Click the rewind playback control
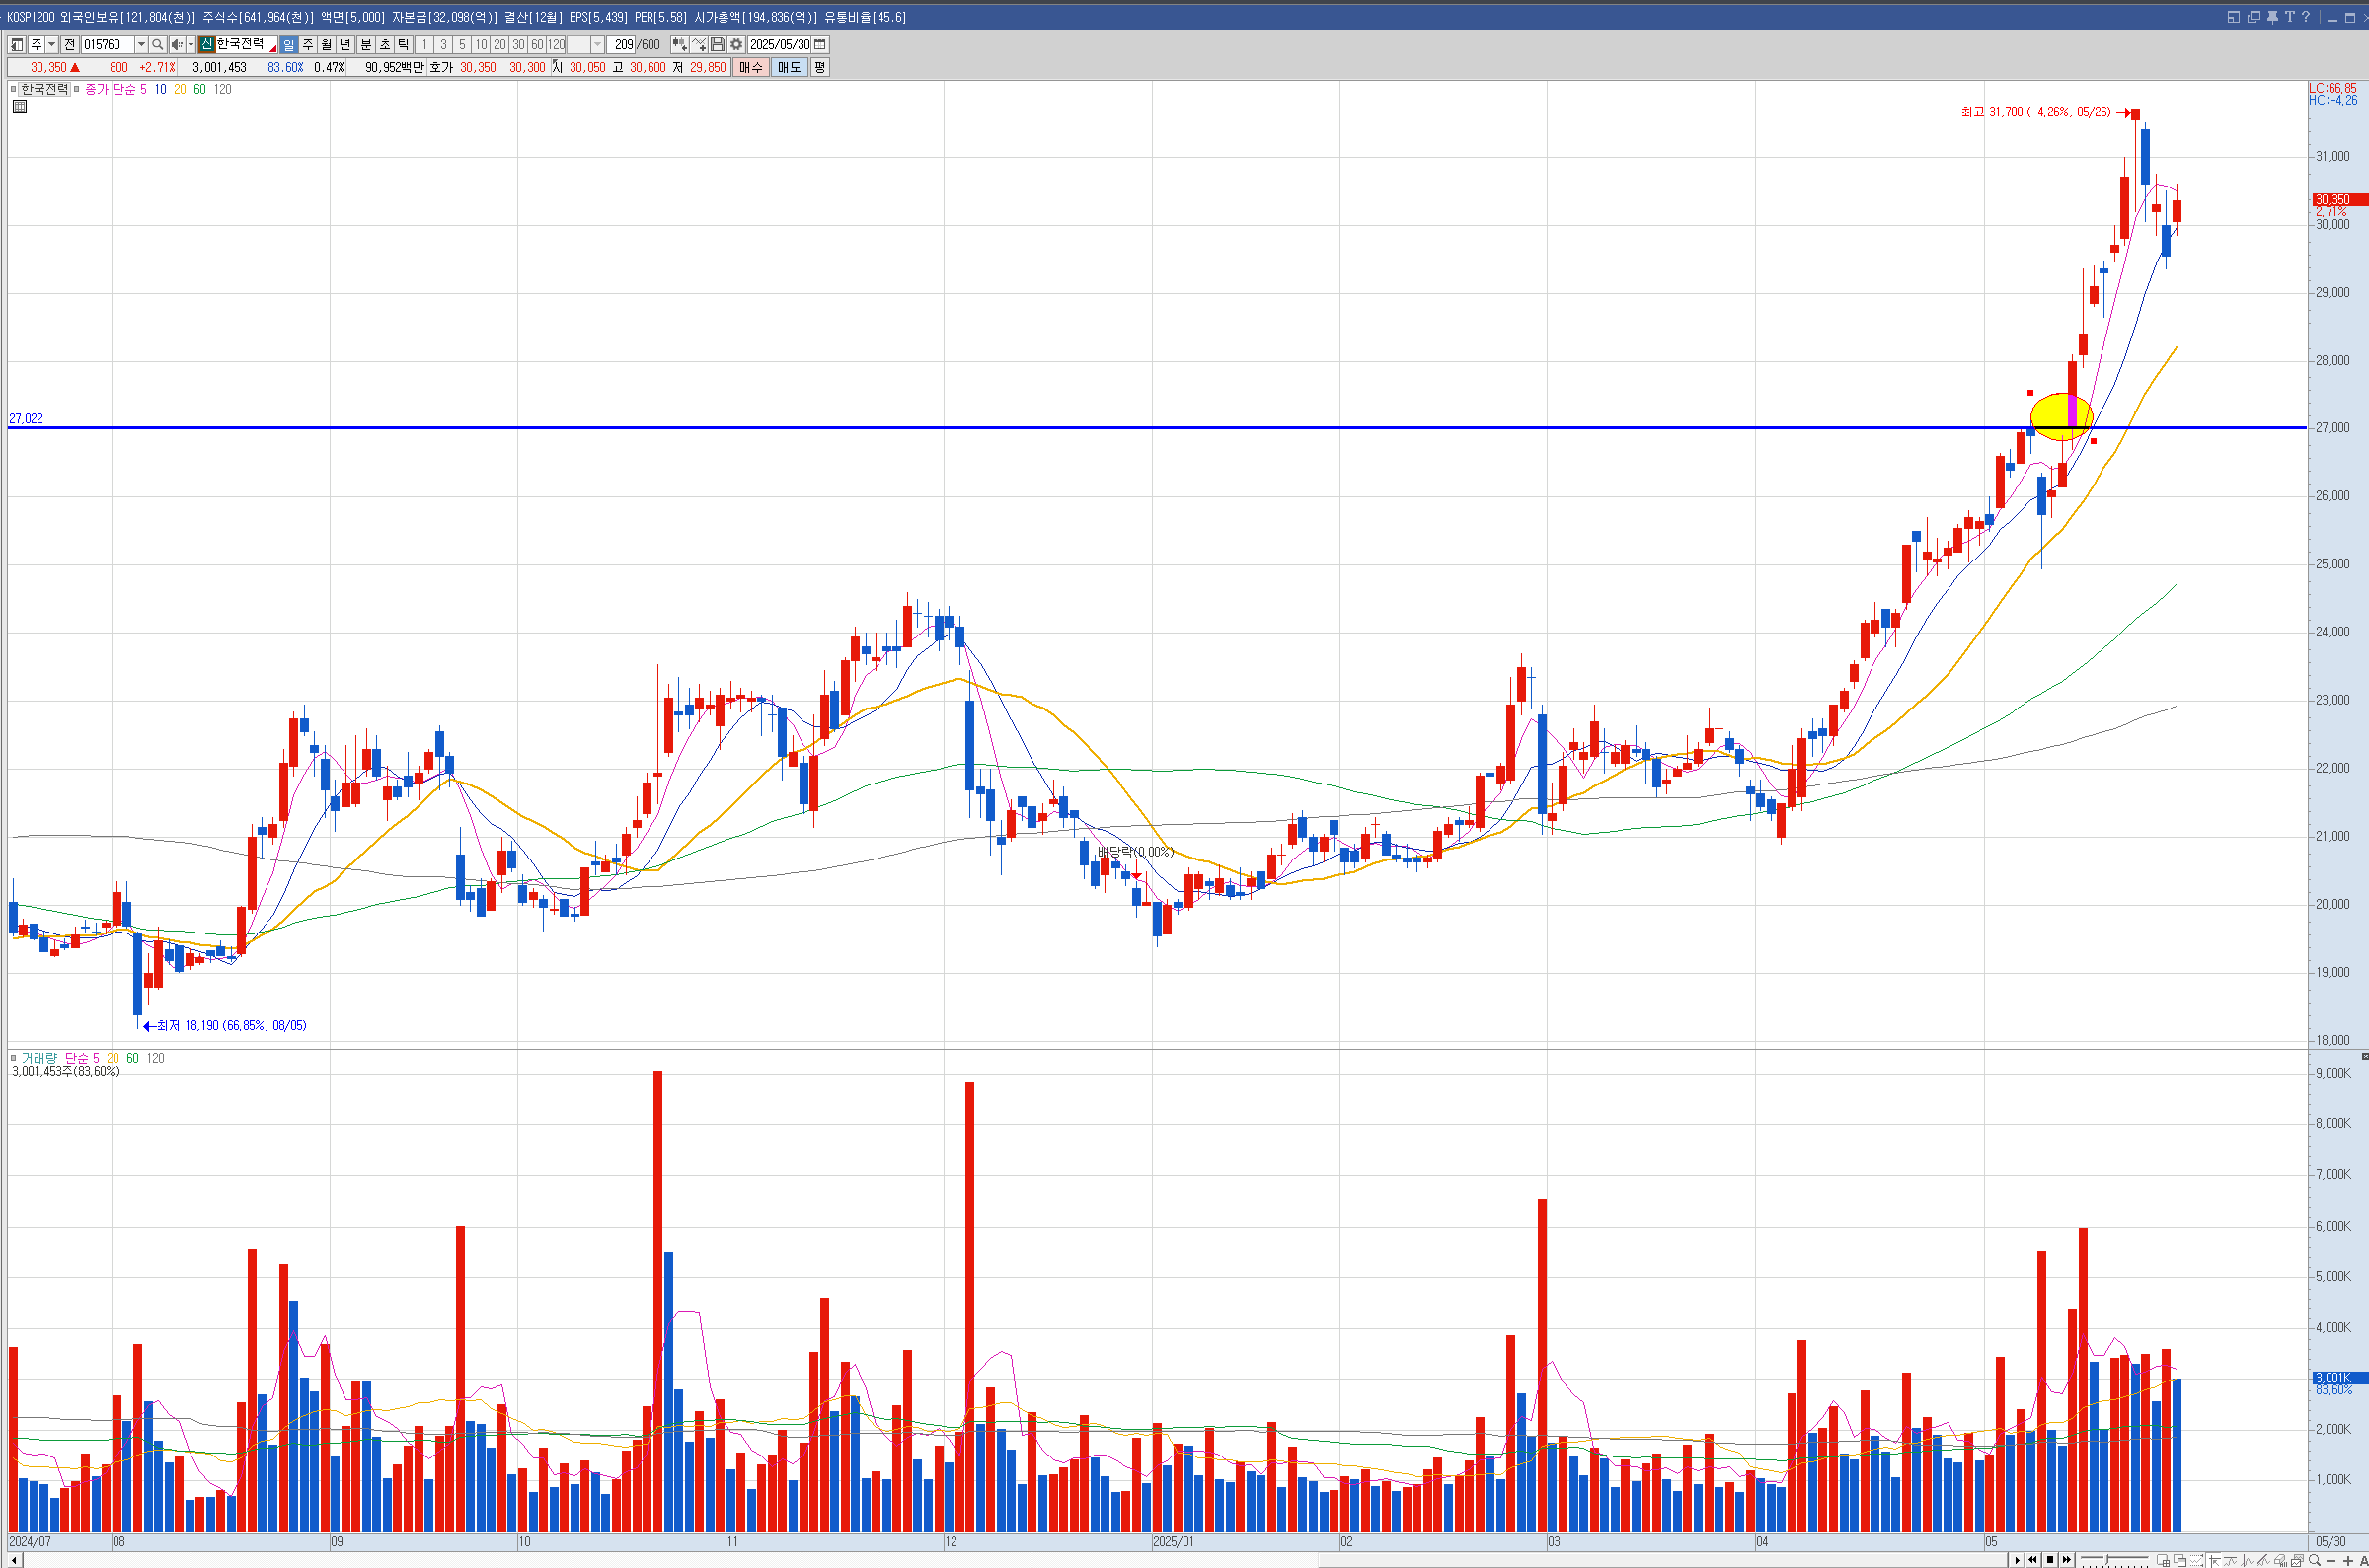This screenshot has width=2369, height=1568. tap(2033, 1560)
